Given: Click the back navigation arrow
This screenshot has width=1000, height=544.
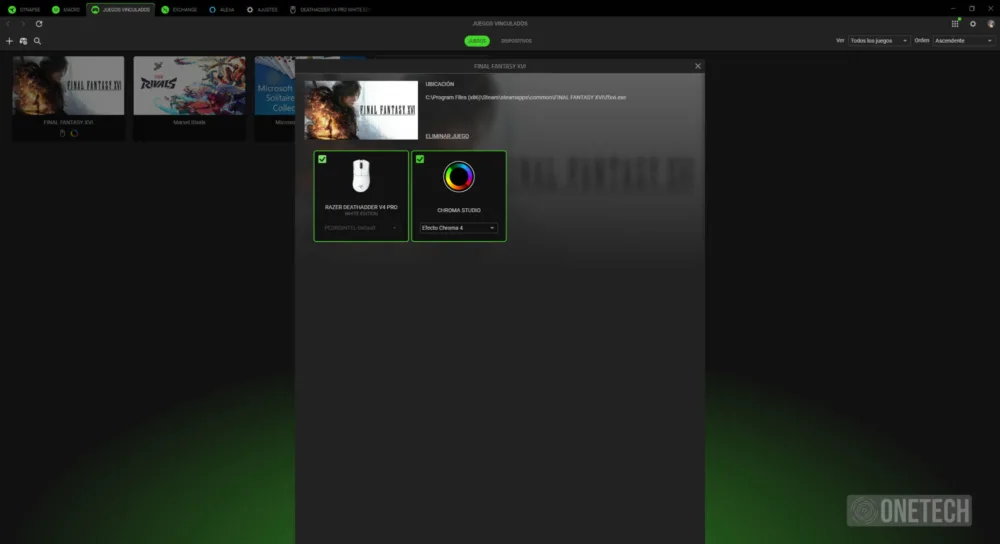Looking at the screenshot, I should click(x=8, y=24).
